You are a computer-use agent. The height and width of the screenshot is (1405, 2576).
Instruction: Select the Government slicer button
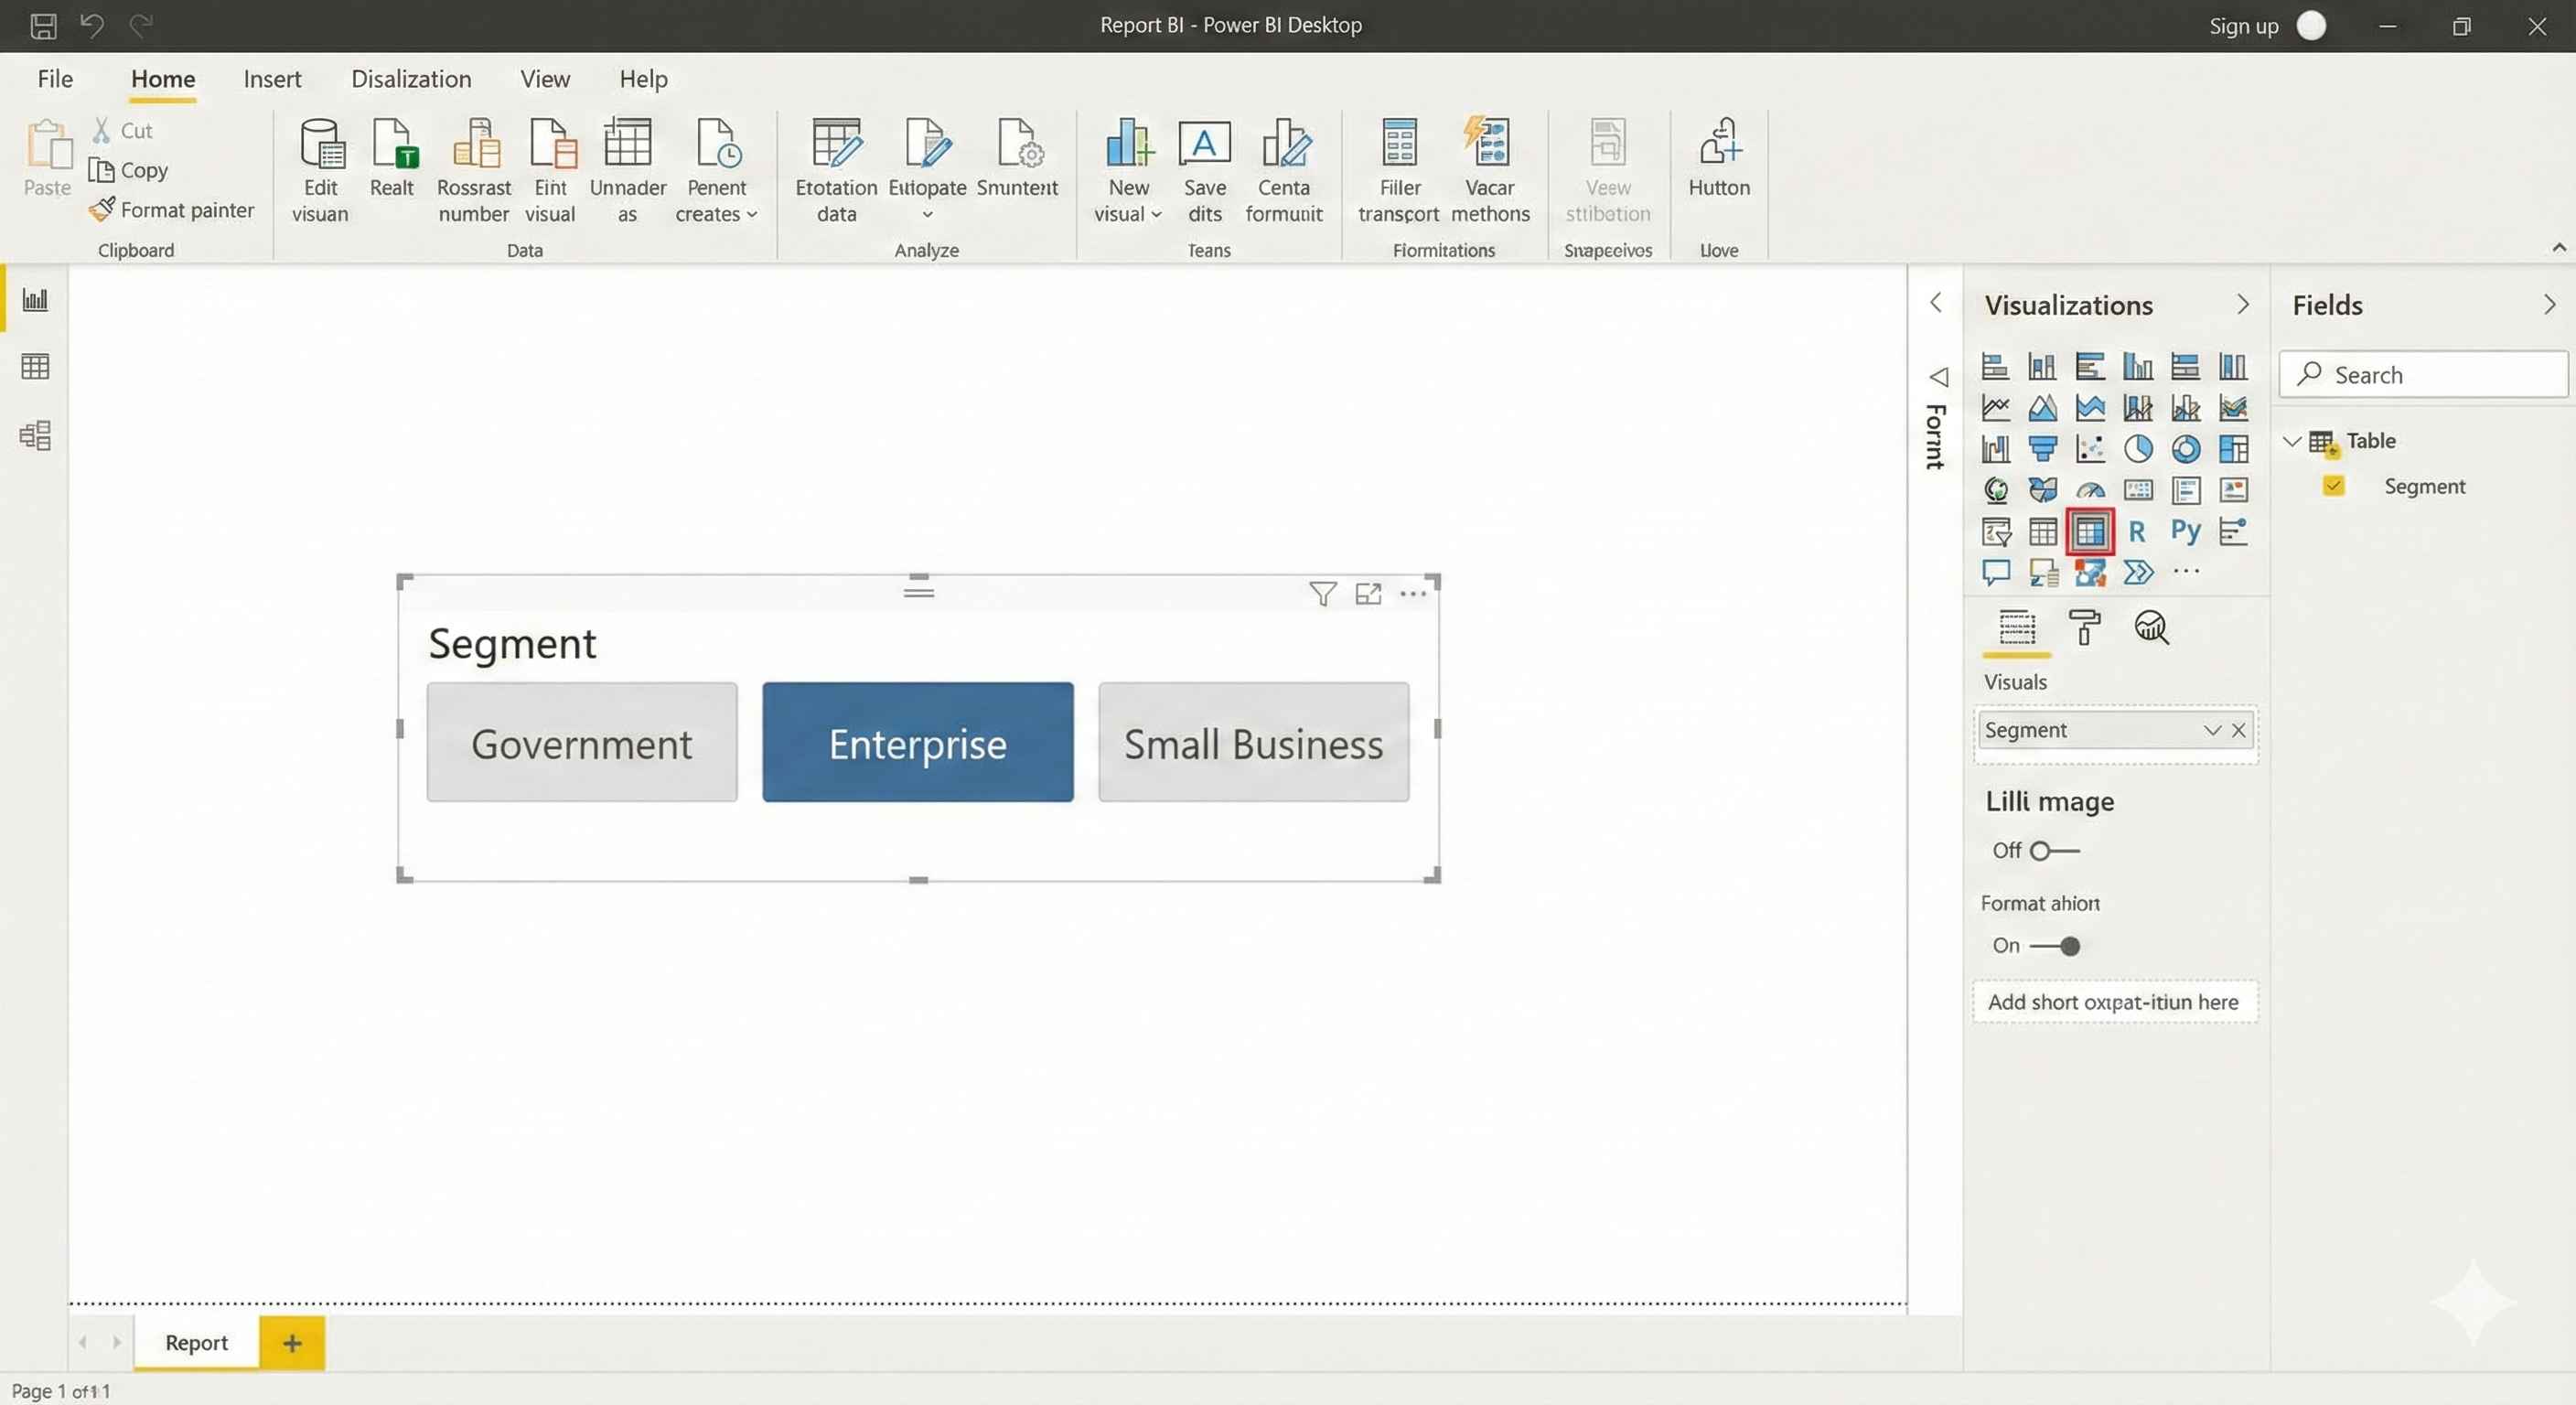pos(582,743)
